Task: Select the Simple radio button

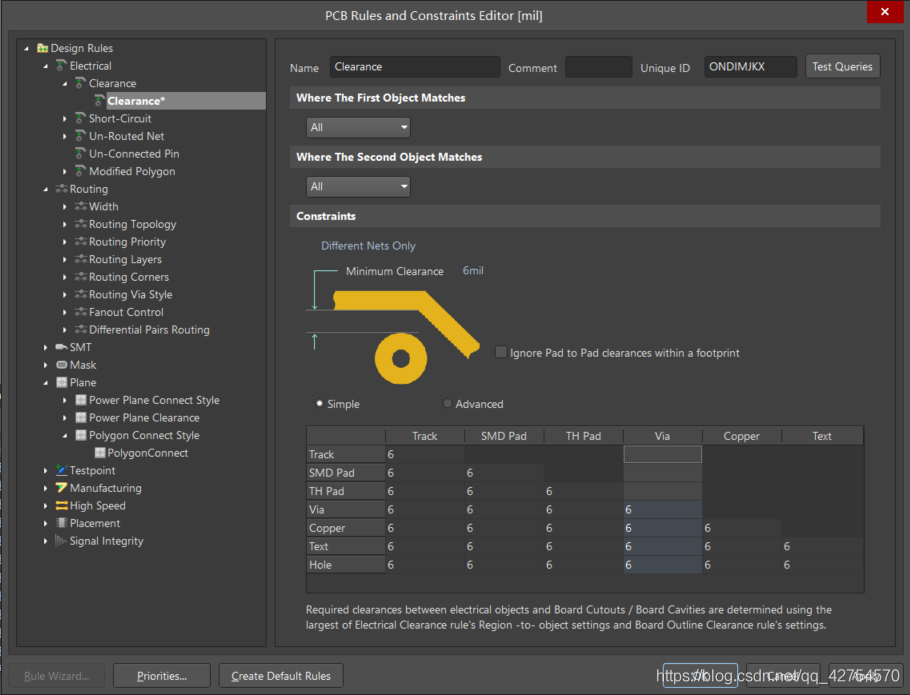Action: pos(319,403)
